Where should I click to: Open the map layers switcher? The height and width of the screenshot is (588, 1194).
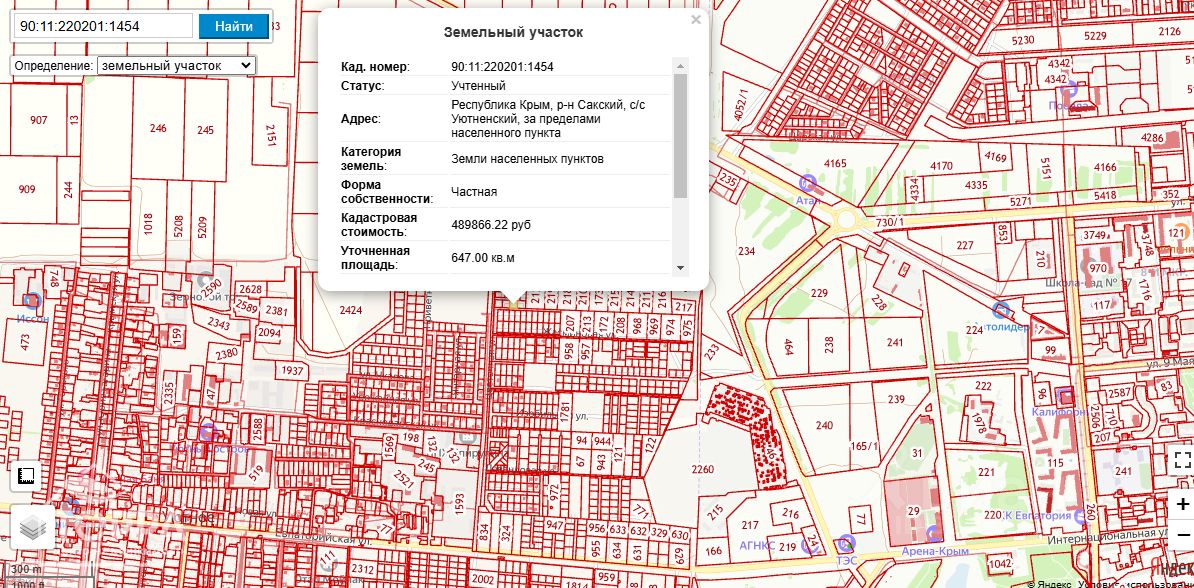point(32,527)
